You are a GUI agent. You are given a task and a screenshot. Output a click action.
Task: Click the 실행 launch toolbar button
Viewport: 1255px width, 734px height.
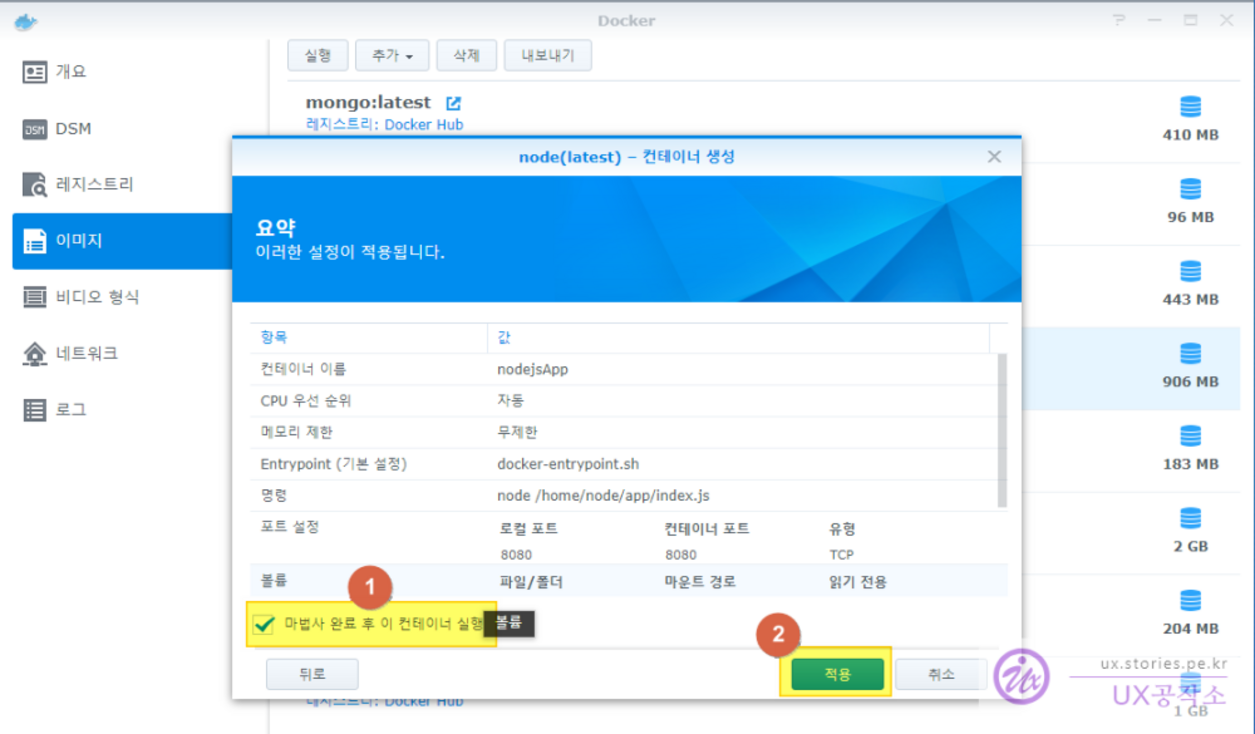317,56
